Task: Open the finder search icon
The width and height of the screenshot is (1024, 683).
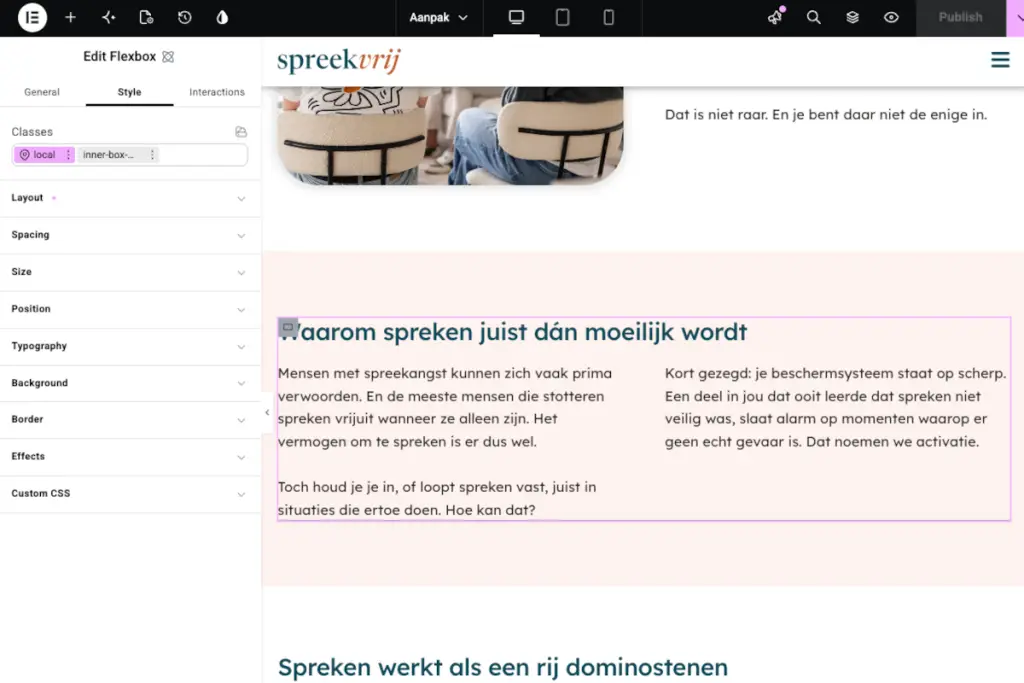Action: (x=813, y=18)
